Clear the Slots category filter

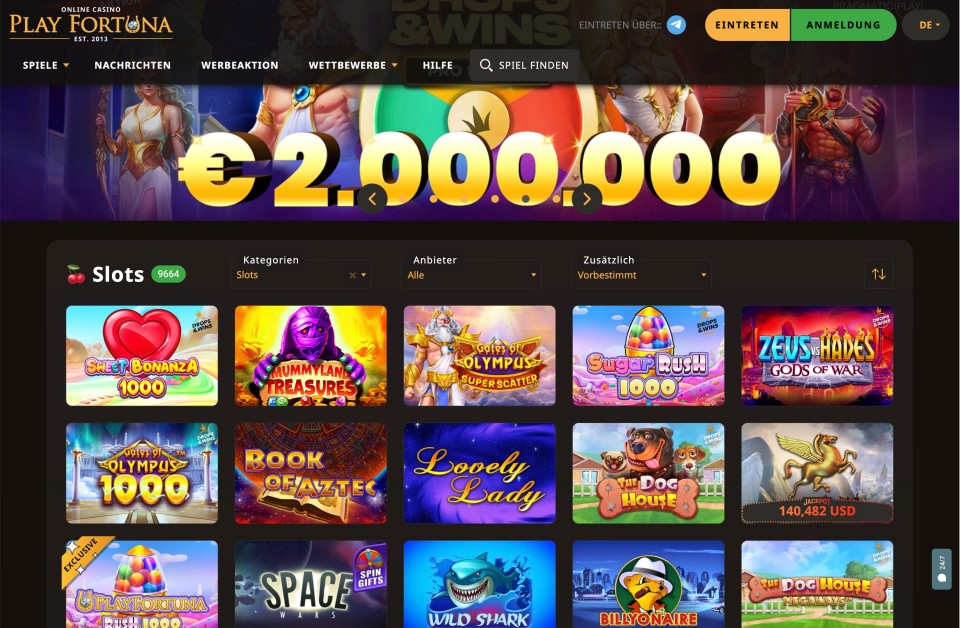click(352, 275)
